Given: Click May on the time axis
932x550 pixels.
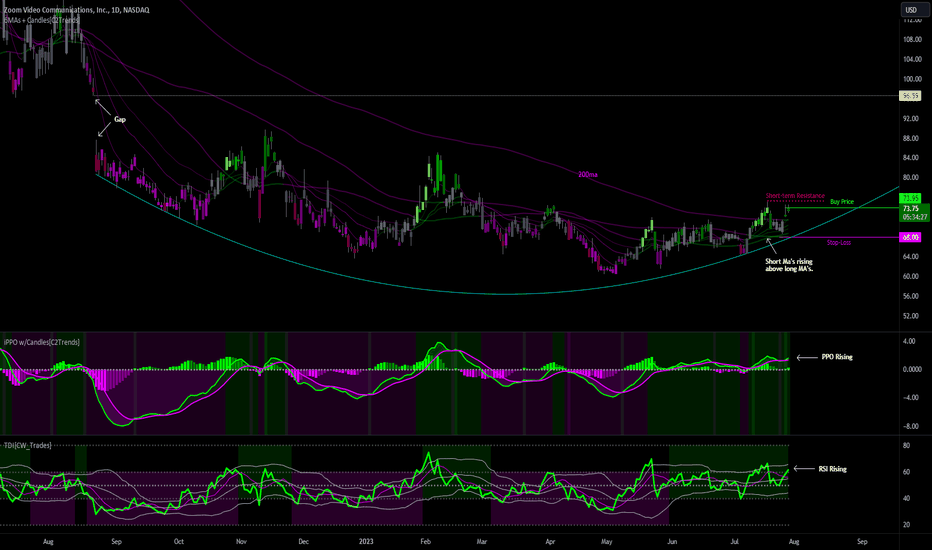Looking at the screenshot, I should (x=606, y=542).
